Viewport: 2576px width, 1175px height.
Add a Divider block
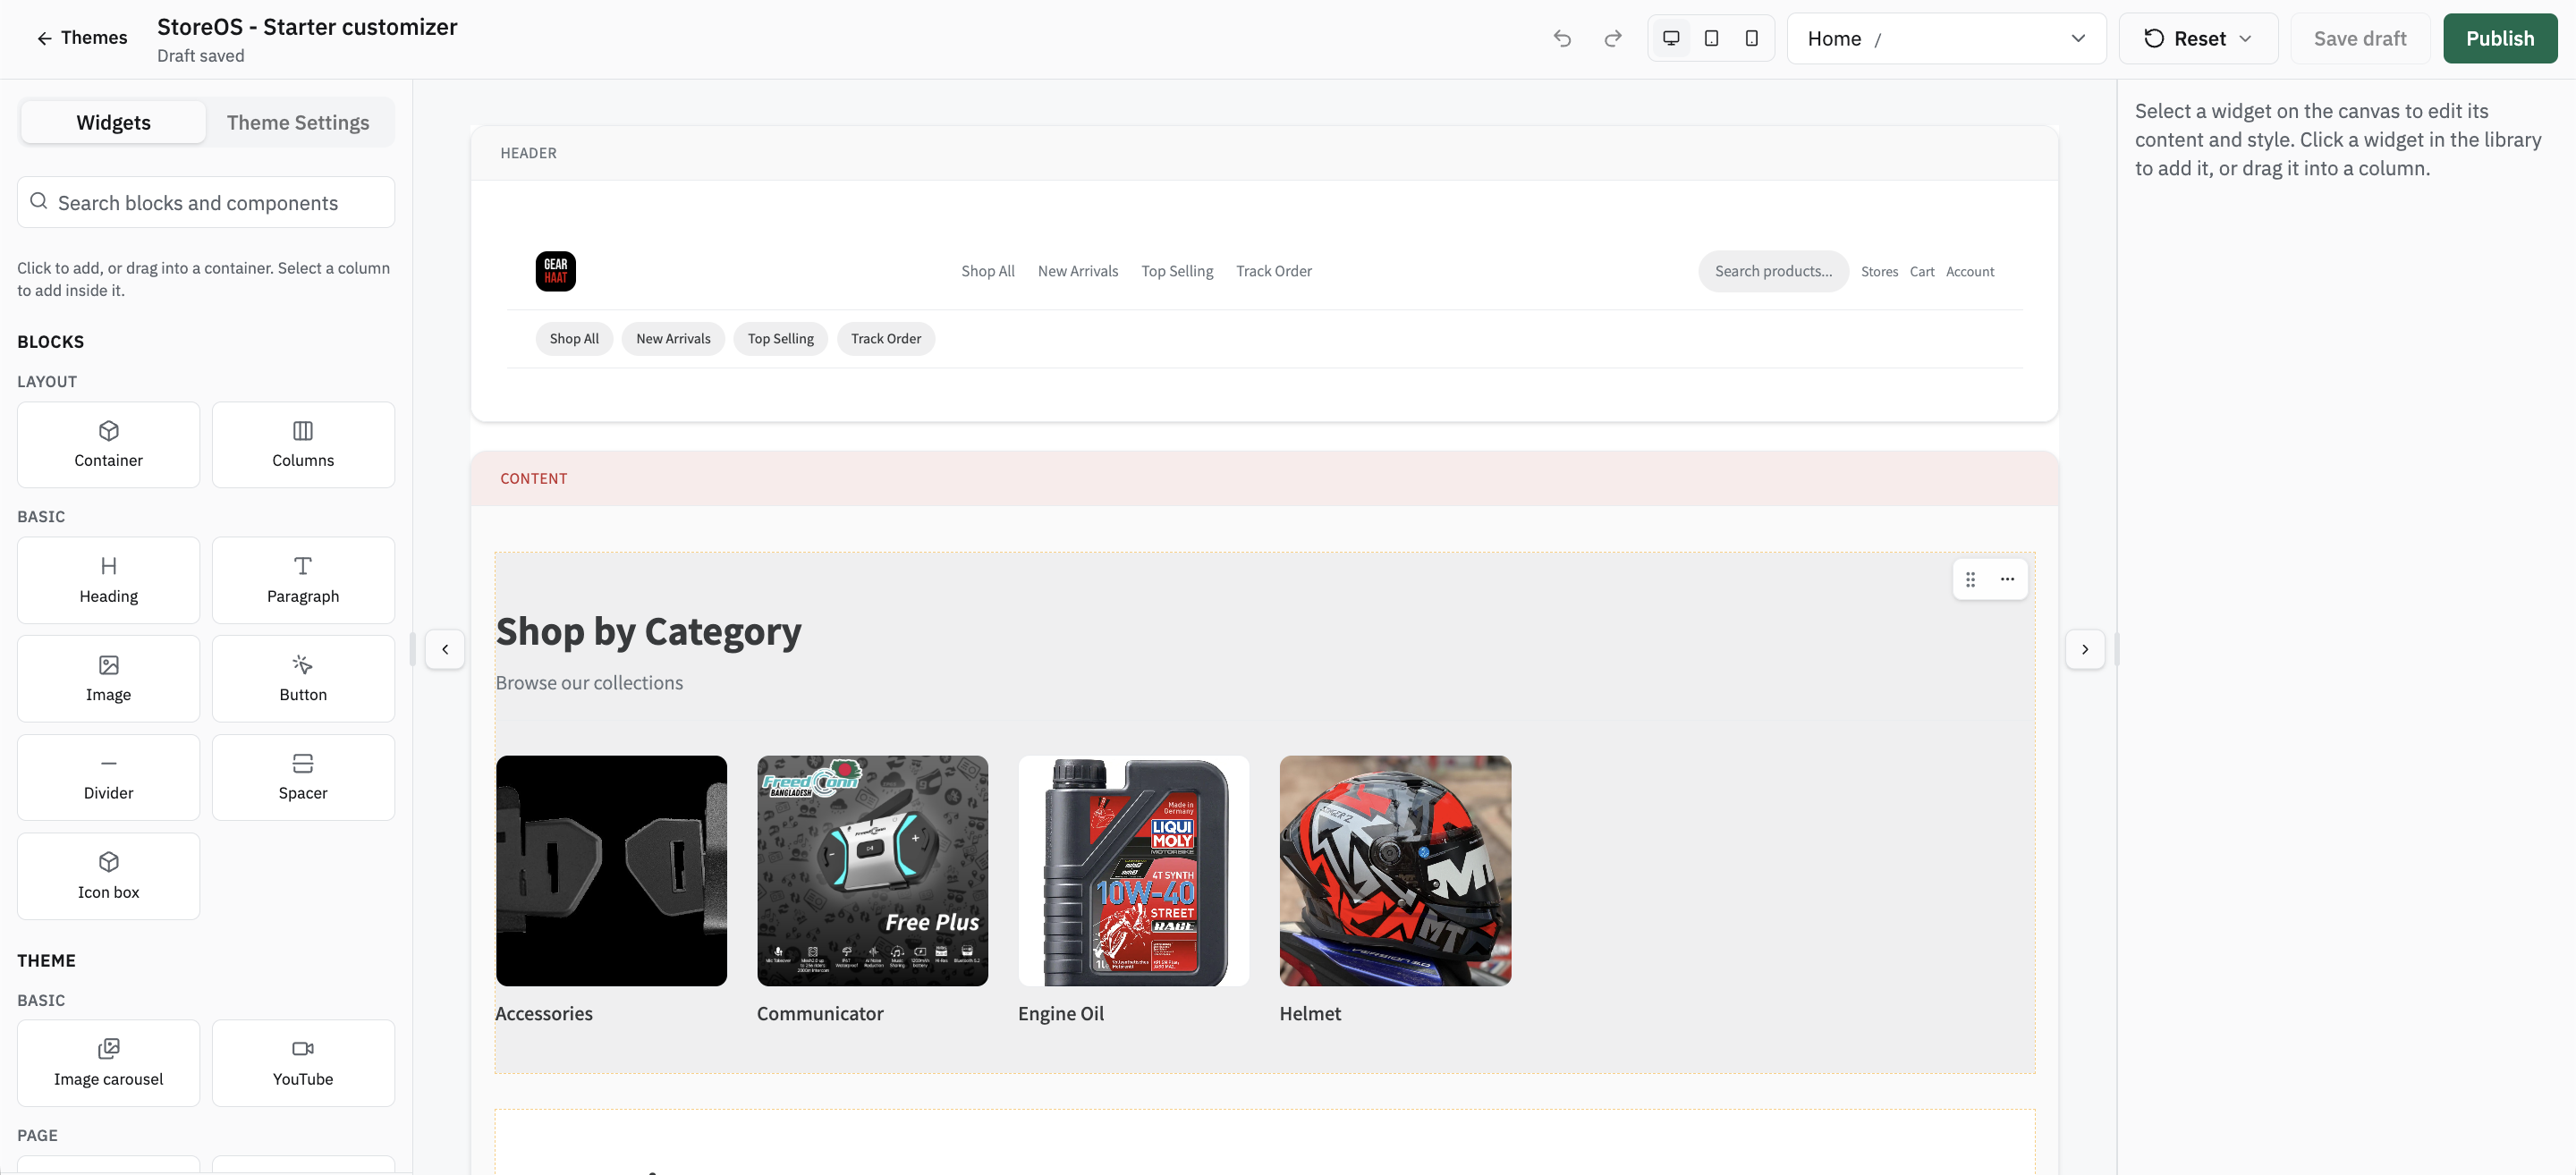point(108,777)
